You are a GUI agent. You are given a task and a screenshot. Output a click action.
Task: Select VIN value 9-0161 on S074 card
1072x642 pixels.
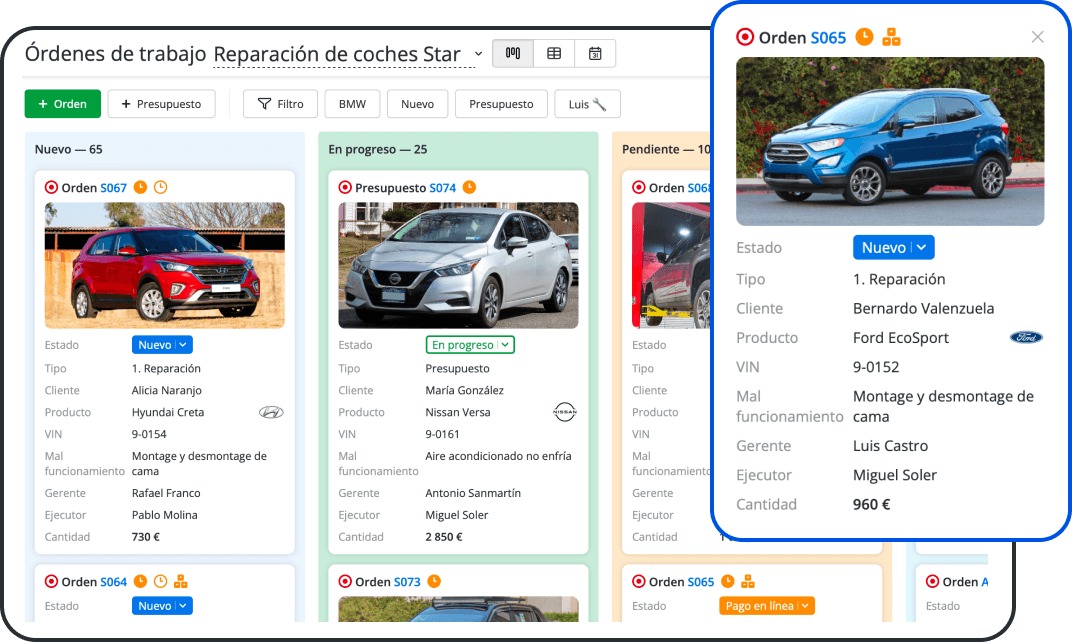[x=442, y=434]
